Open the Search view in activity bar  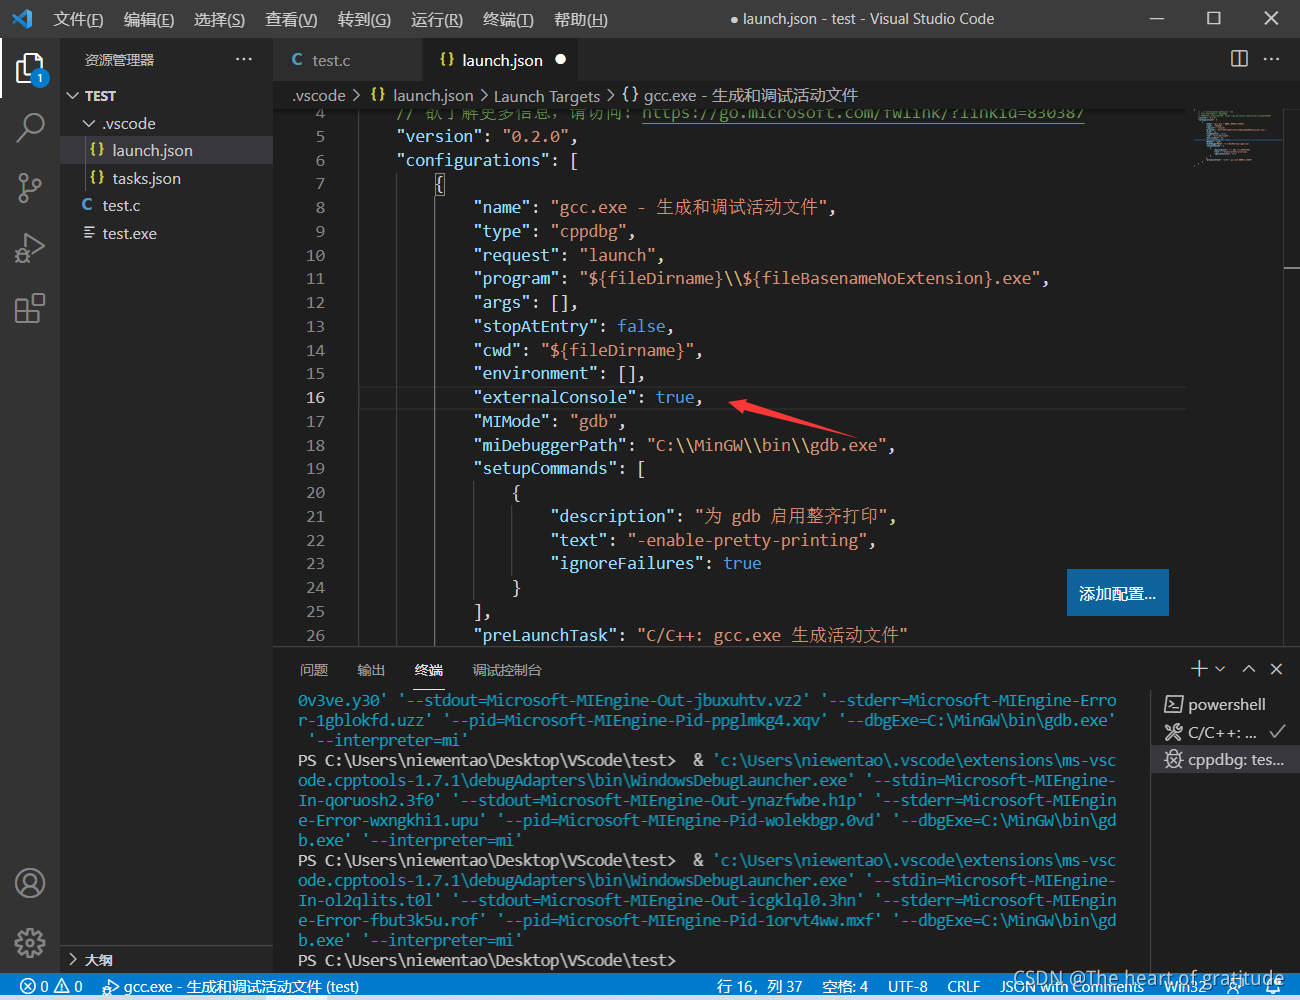[x=30, y=127]
